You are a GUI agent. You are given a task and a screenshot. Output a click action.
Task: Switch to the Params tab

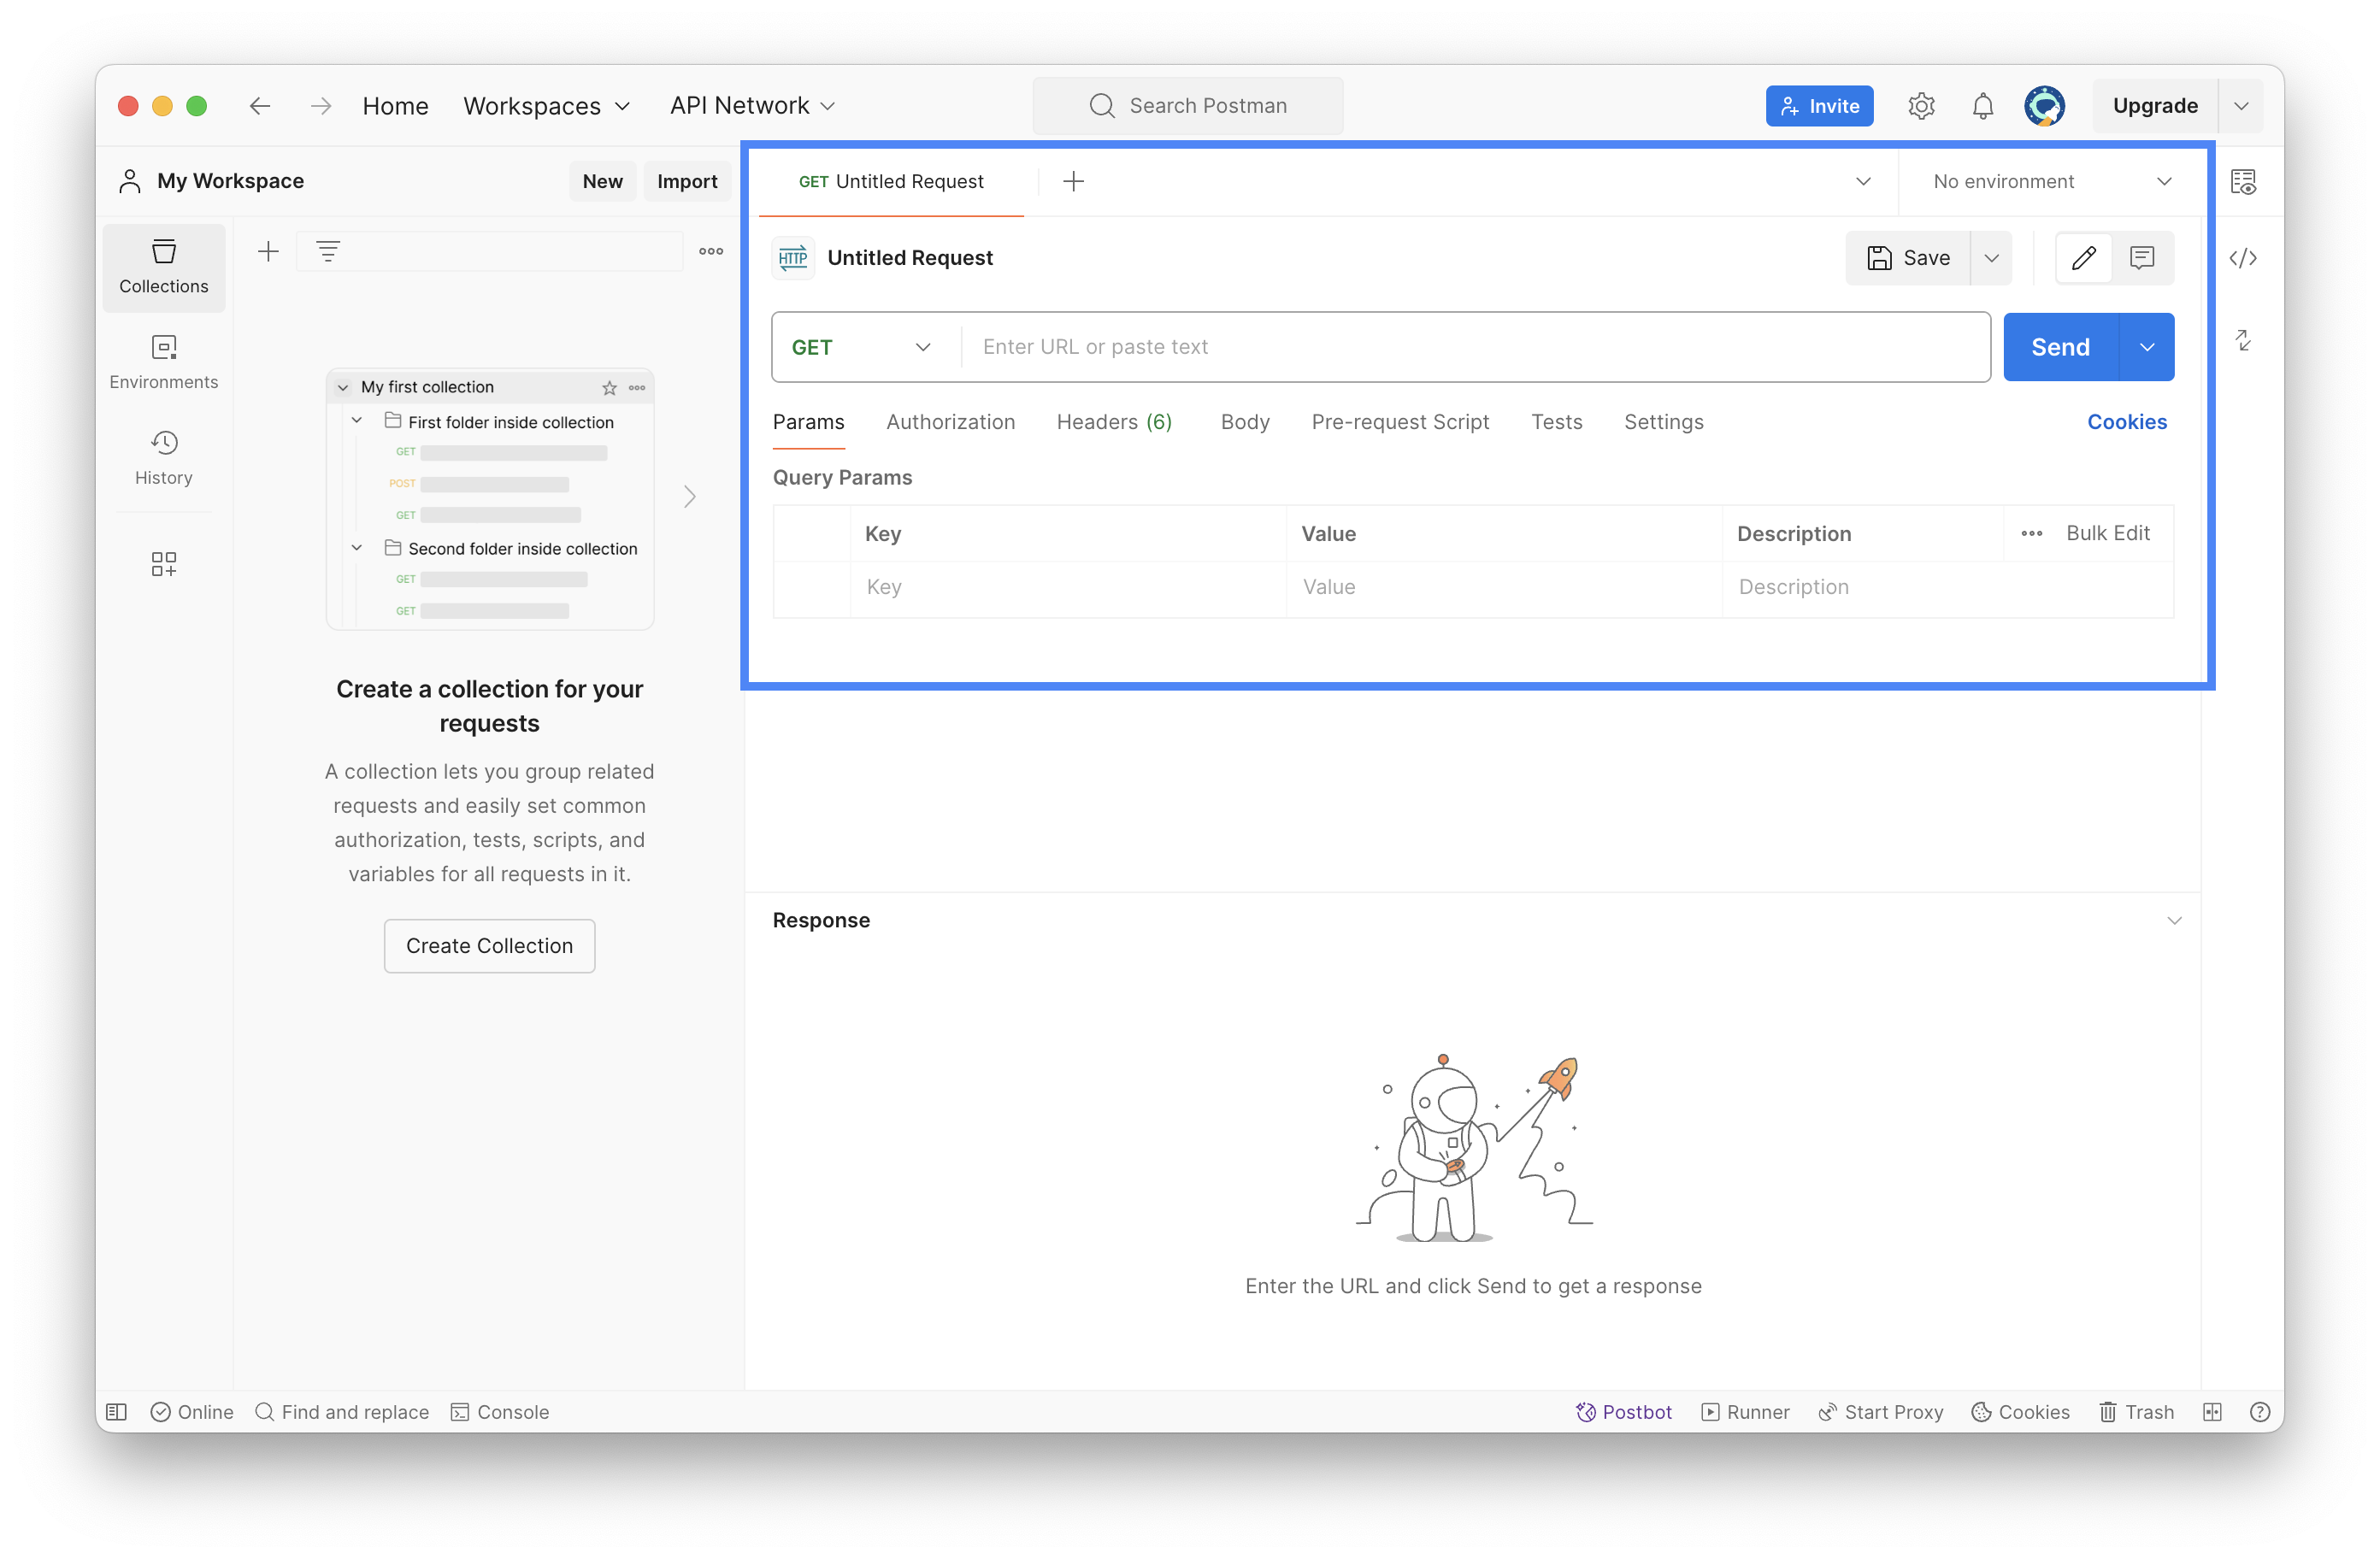808,422
